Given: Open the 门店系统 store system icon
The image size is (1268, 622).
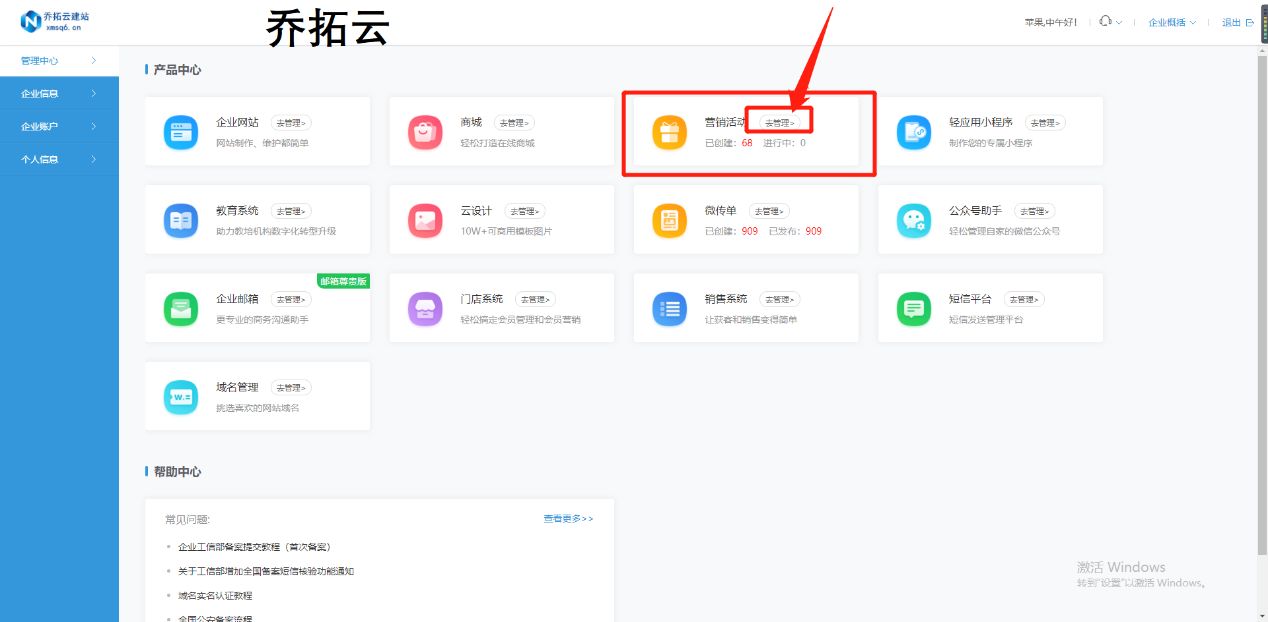Looking at the screenshot, I should point(425,307).
